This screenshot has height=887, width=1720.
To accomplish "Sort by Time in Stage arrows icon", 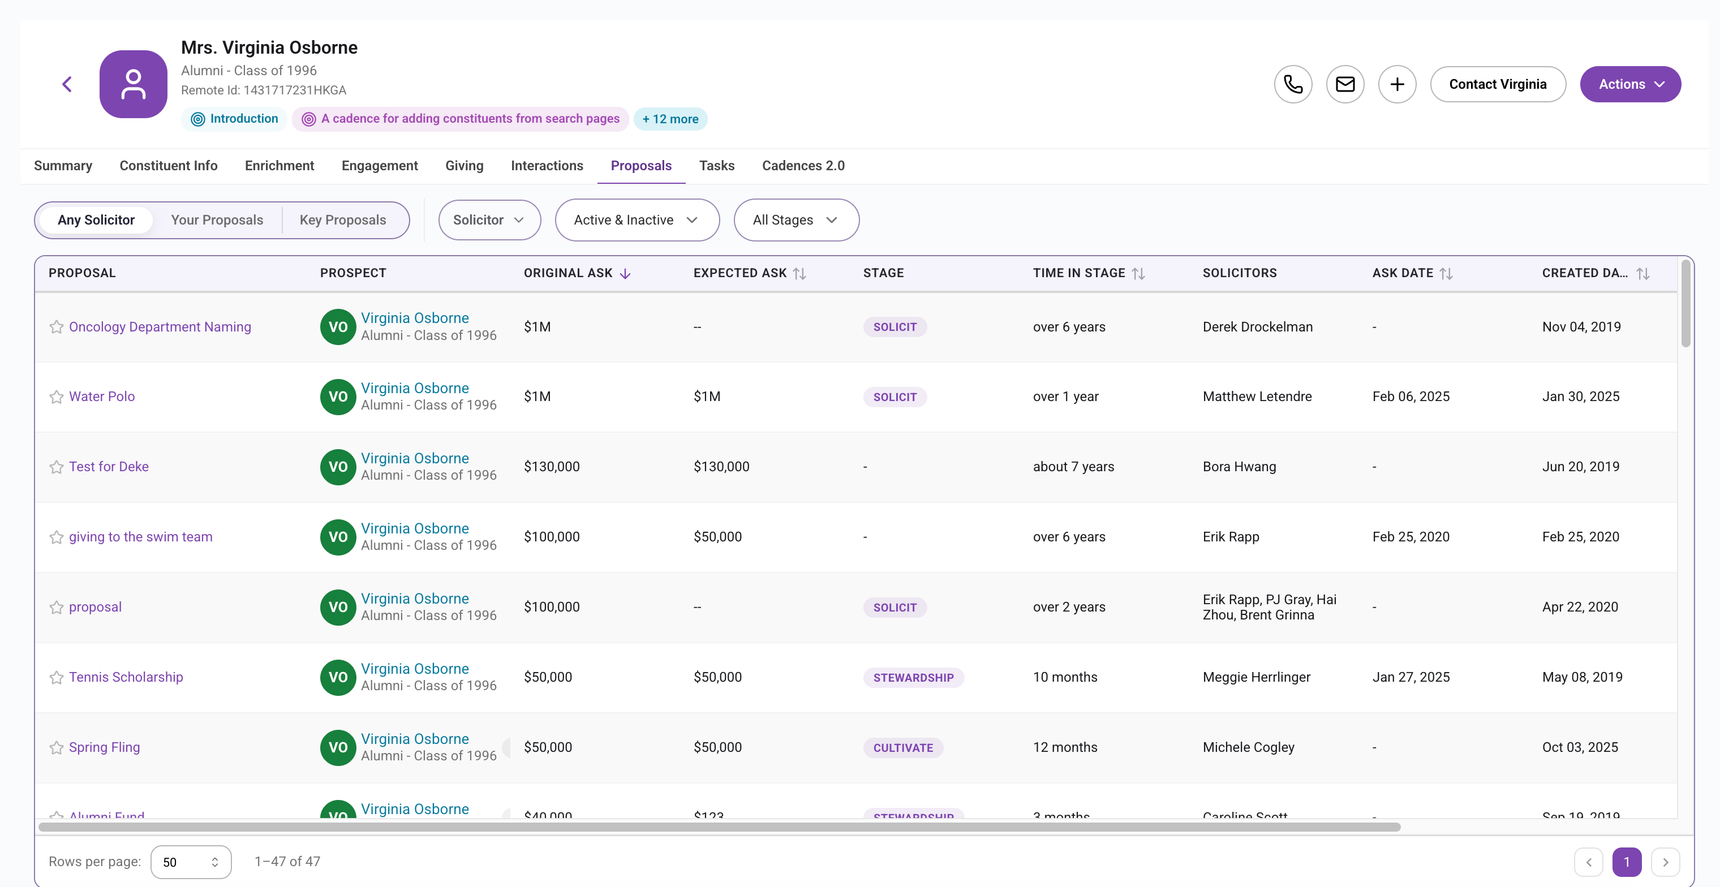I will point(1138,273).
